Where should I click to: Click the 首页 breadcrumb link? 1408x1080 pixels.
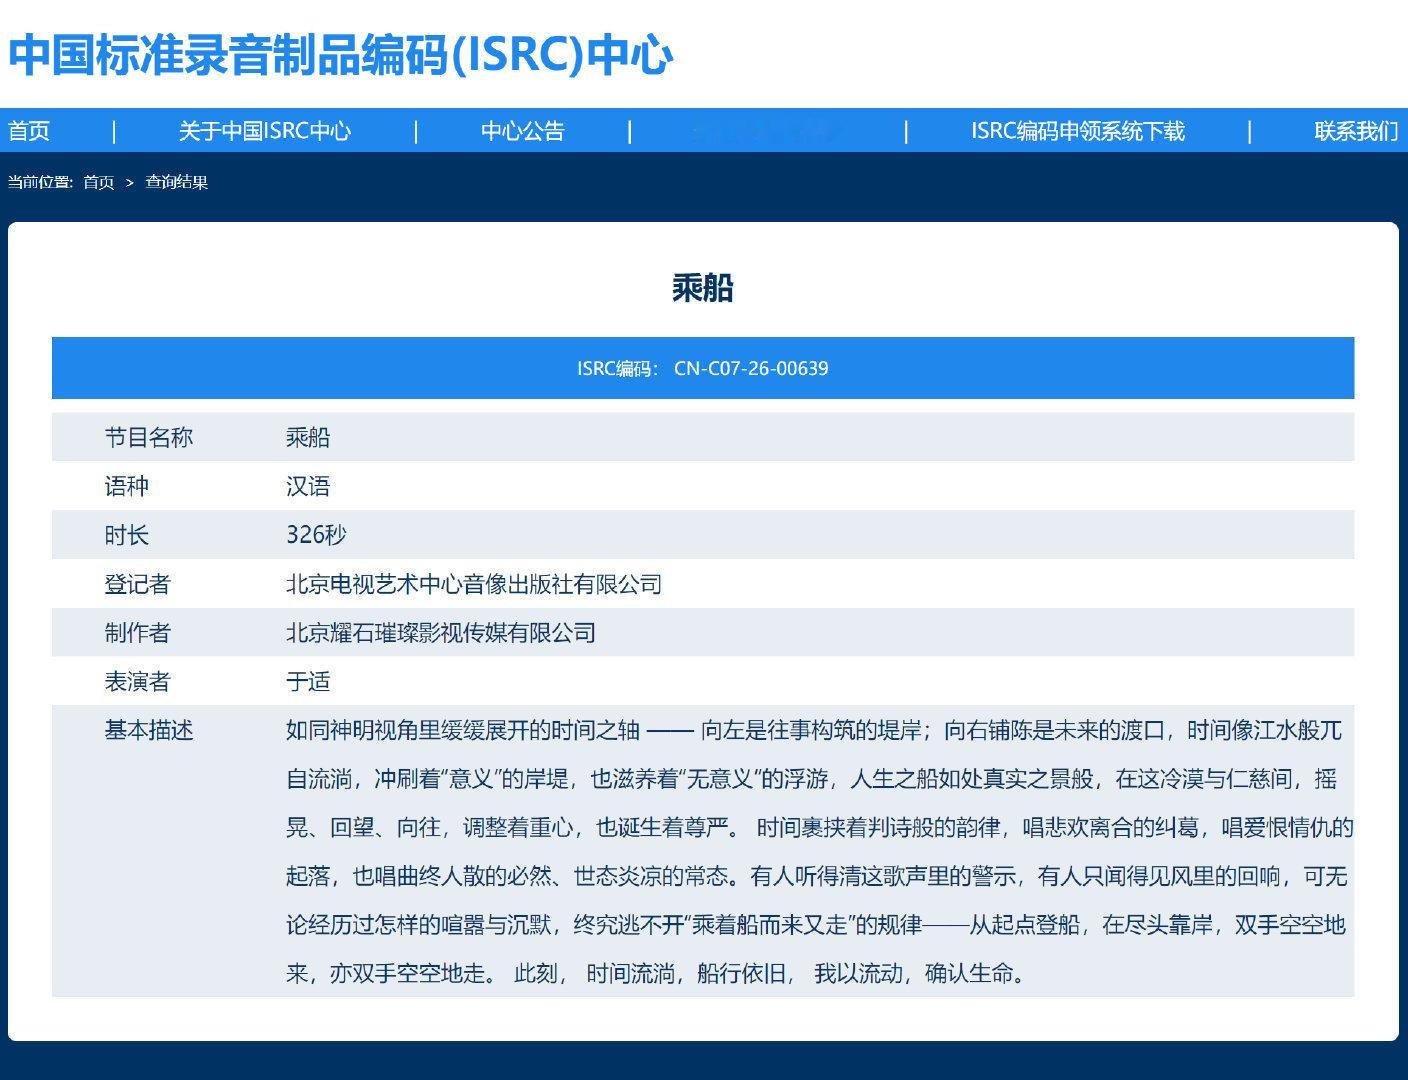click(98, 182)
